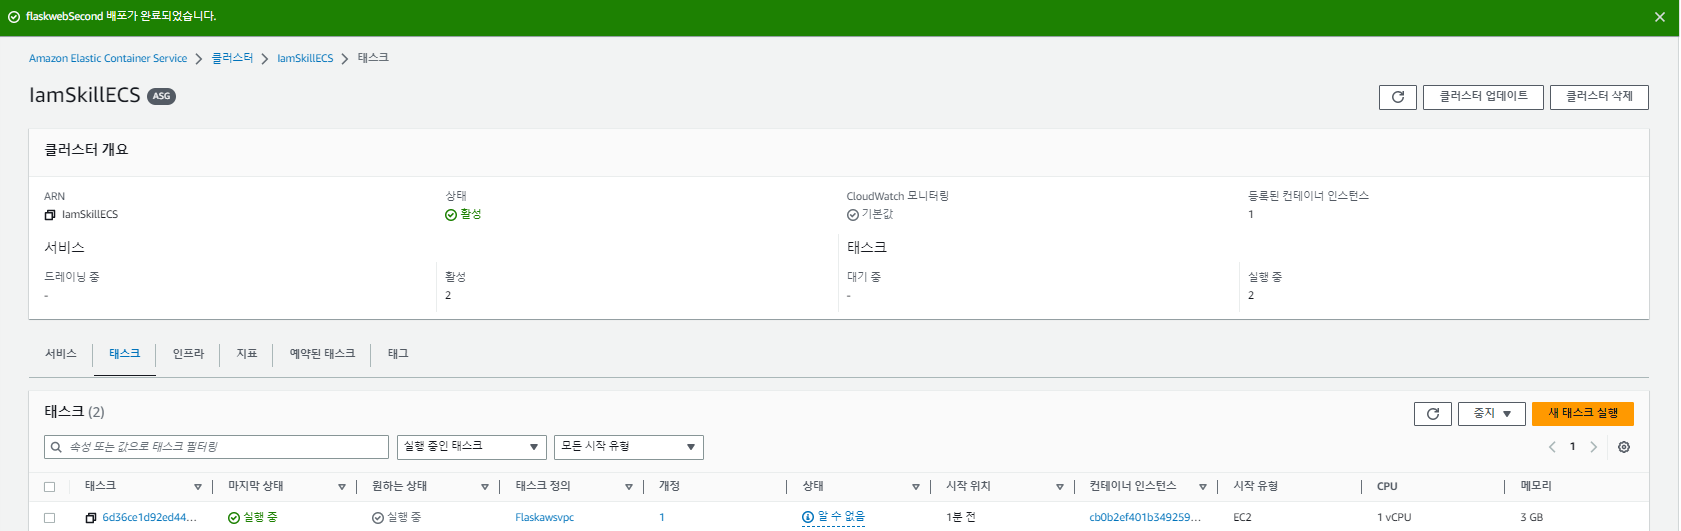
Task: Click the 활성 cluster status text
Action: coord(471,215)
